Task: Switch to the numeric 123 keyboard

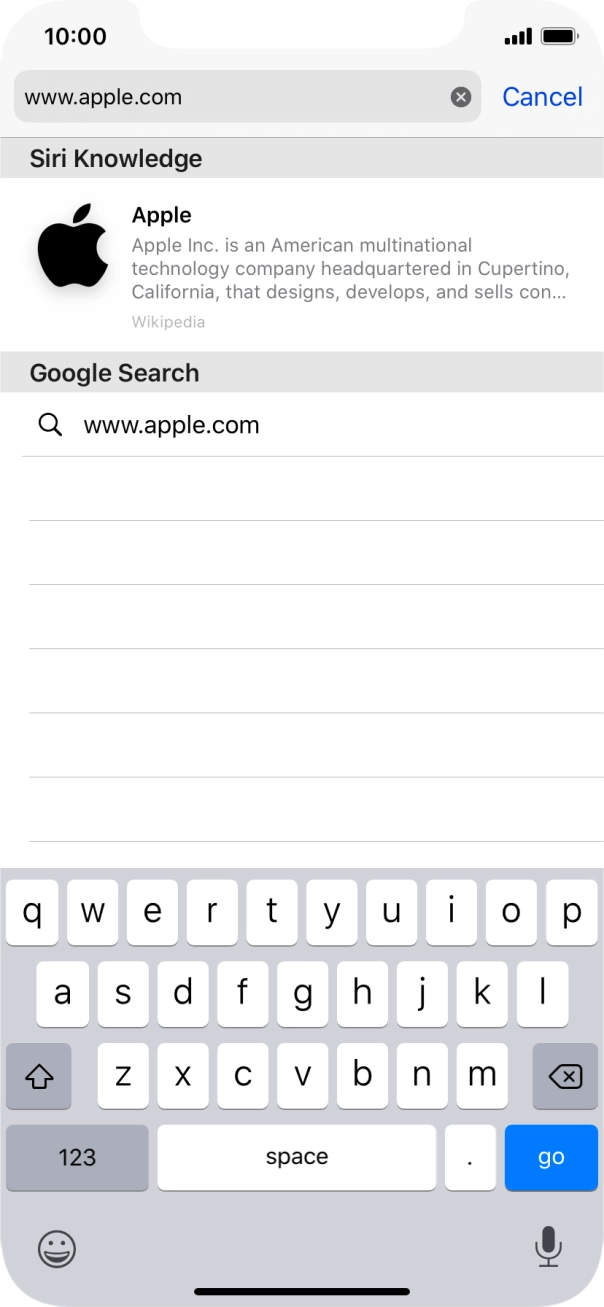Action: [76, 1157]
